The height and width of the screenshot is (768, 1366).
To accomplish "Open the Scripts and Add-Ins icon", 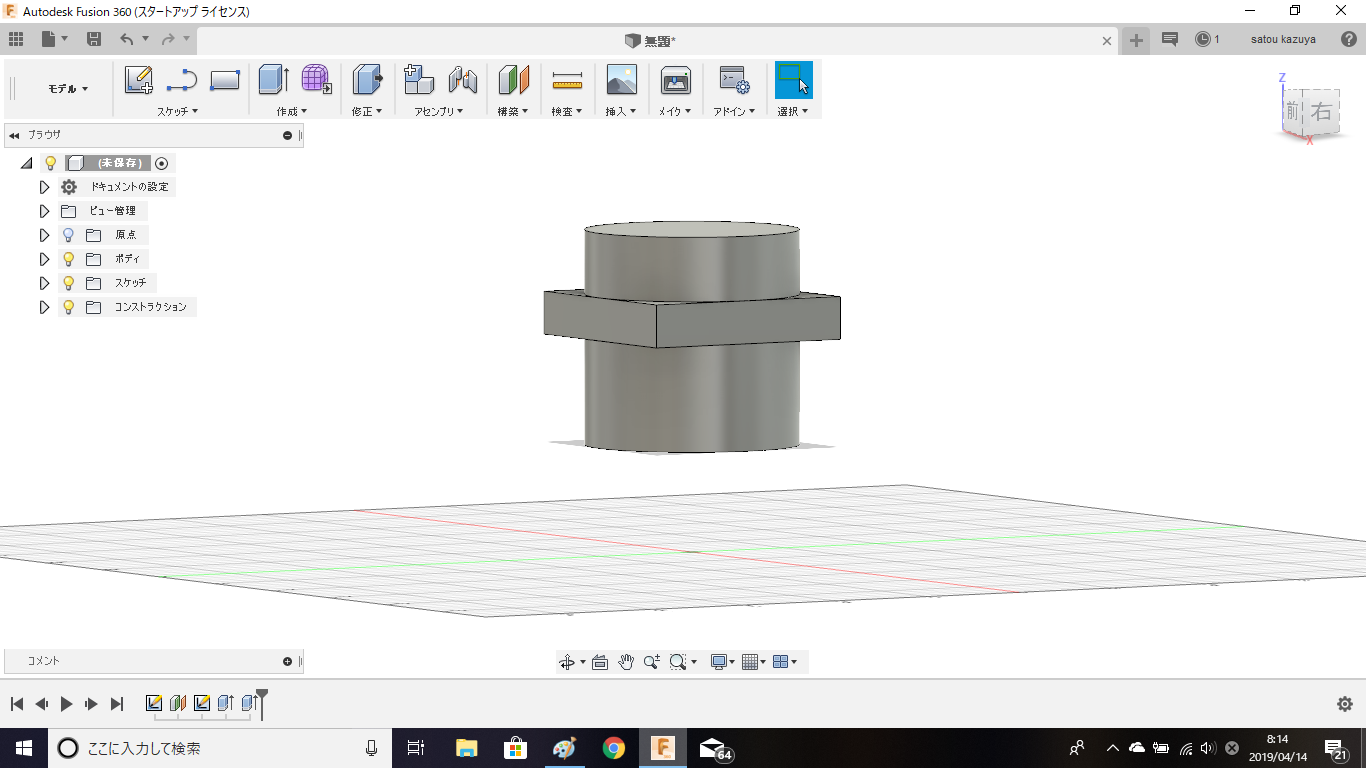I will [x=735, y=80].
